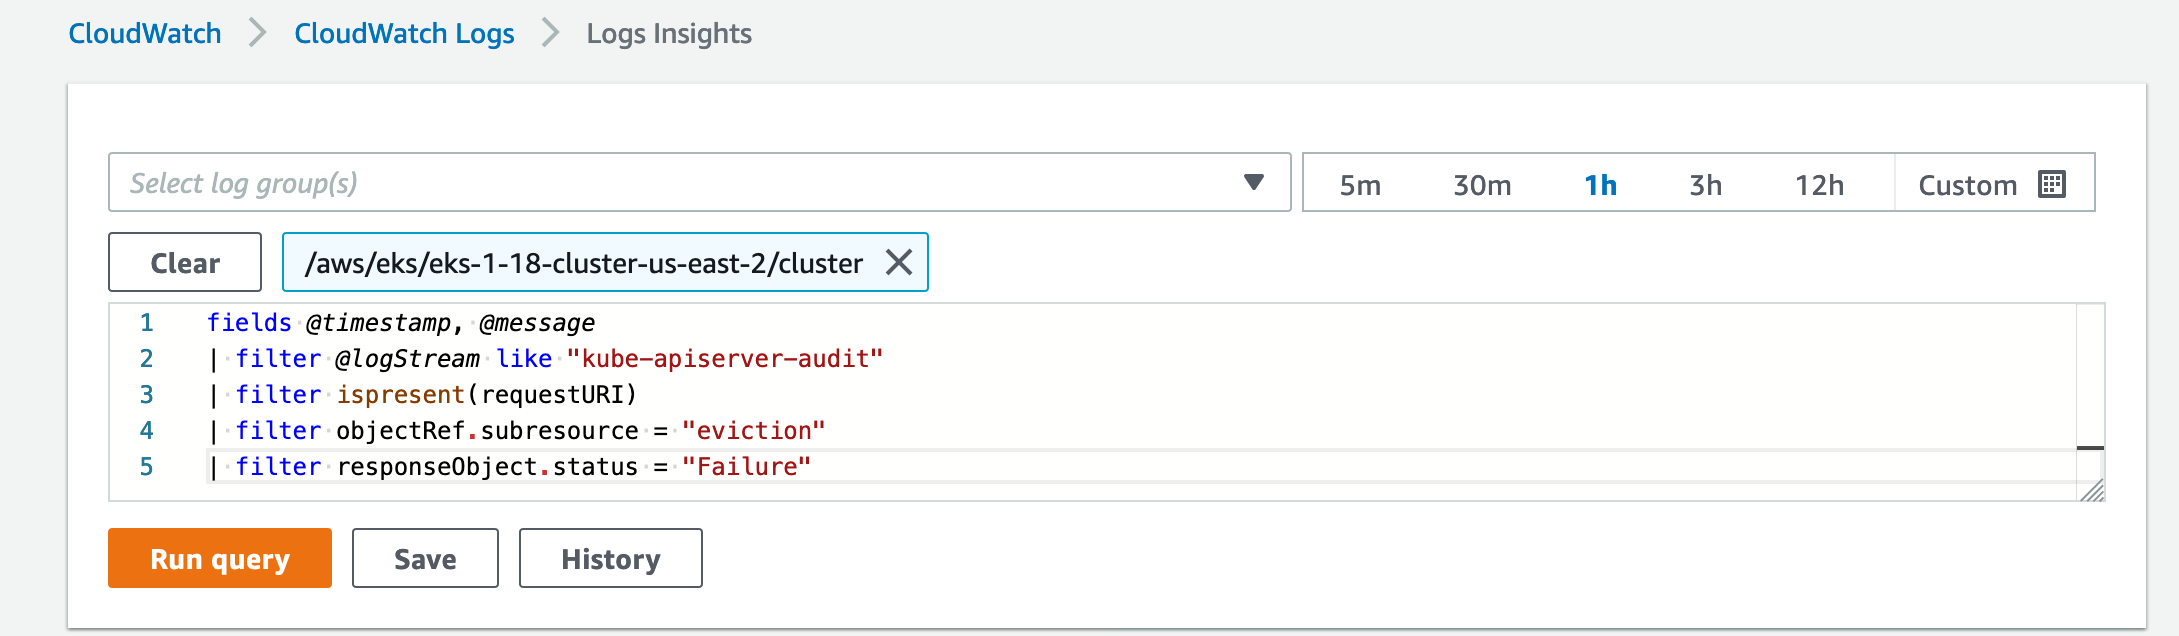Click line number 1 in the editor

pos(146,322)
